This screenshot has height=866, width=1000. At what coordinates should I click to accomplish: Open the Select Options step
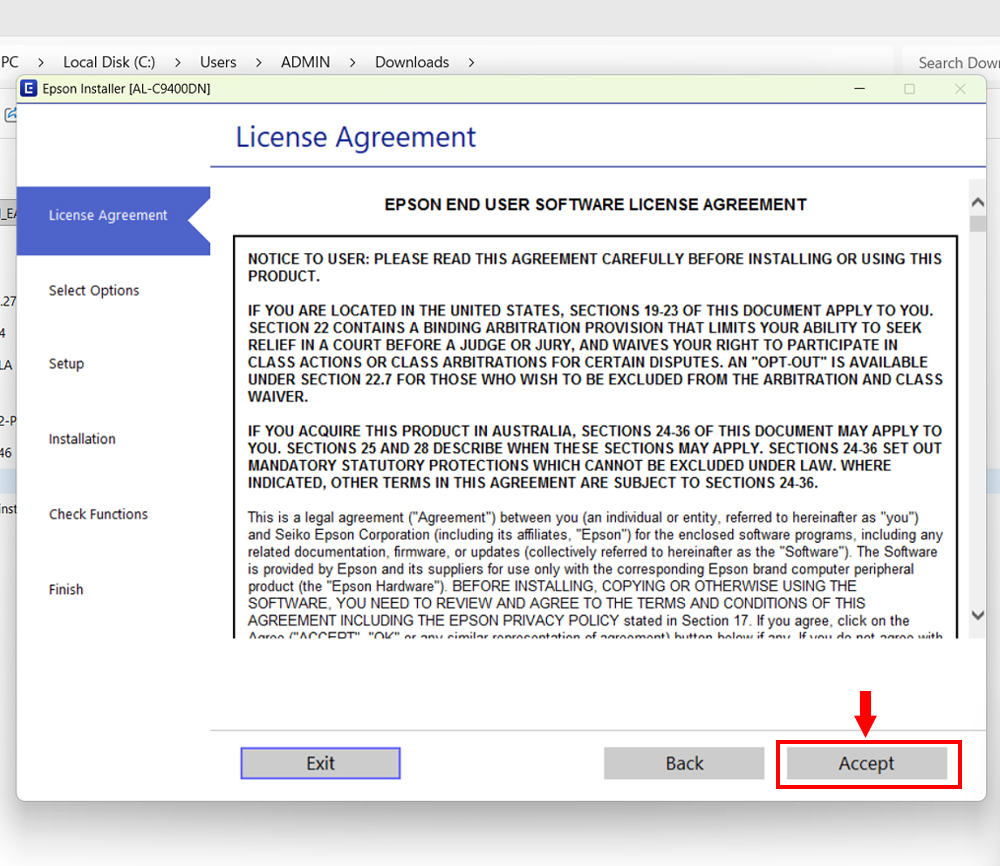click(94, 291)
